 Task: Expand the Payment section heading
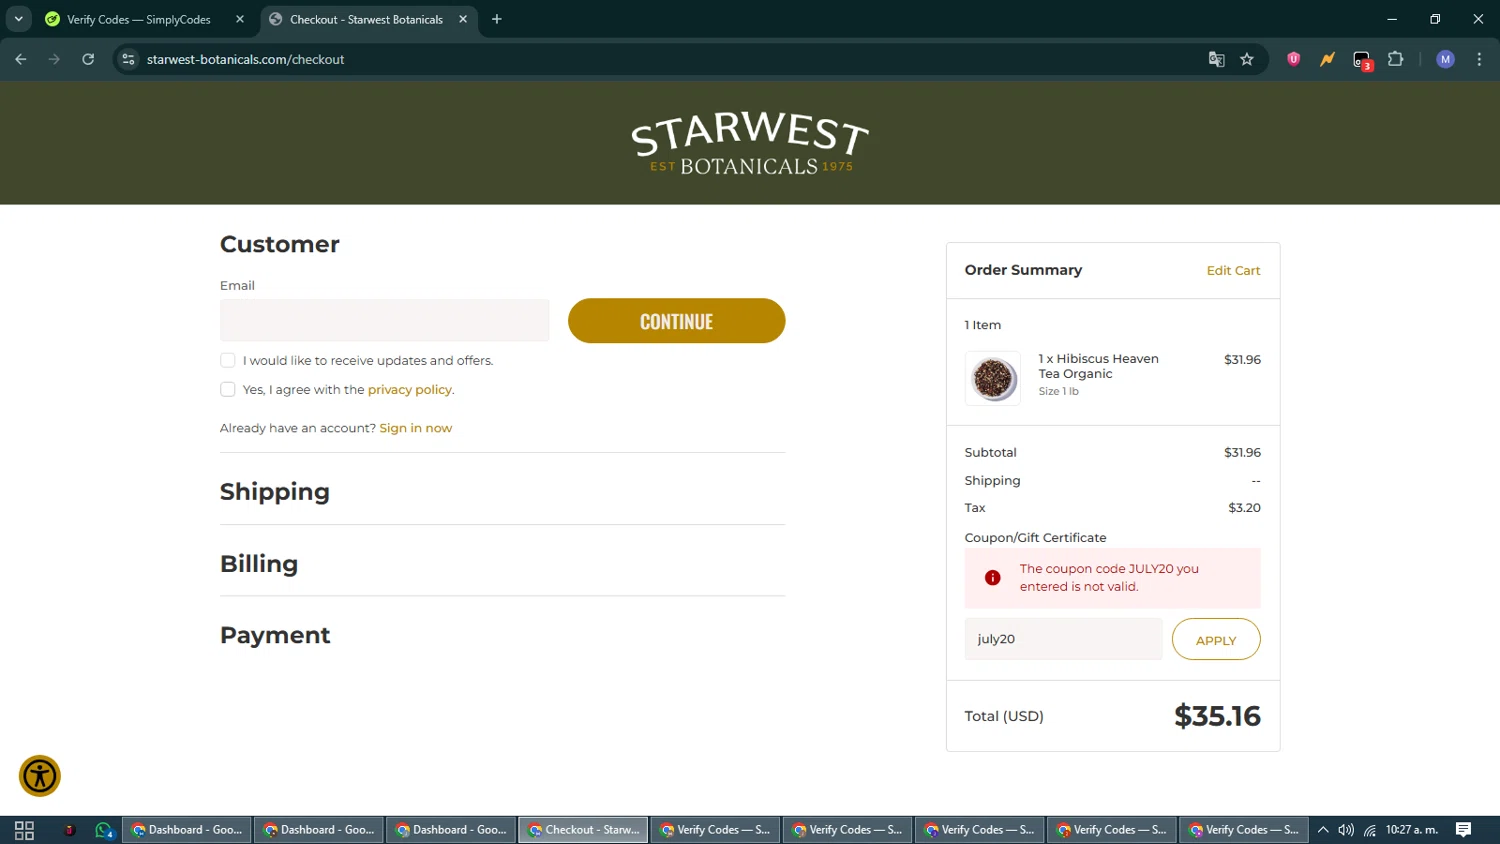click(x=275, y=635)
